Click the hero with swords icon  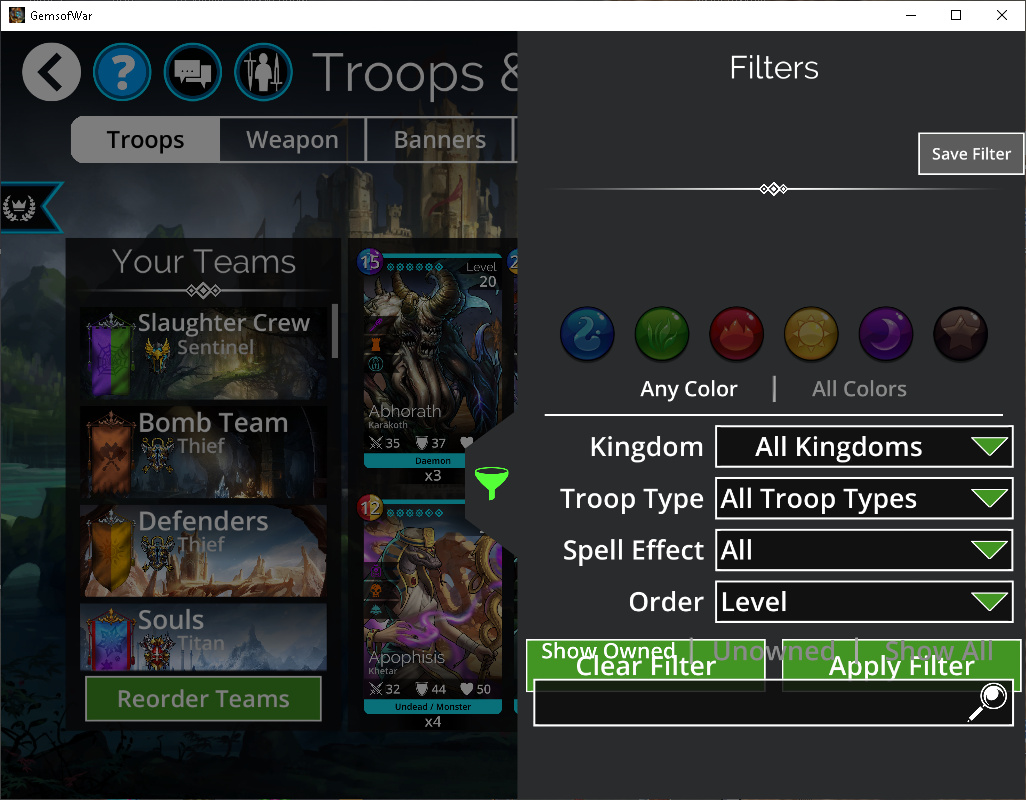point(263,72)
